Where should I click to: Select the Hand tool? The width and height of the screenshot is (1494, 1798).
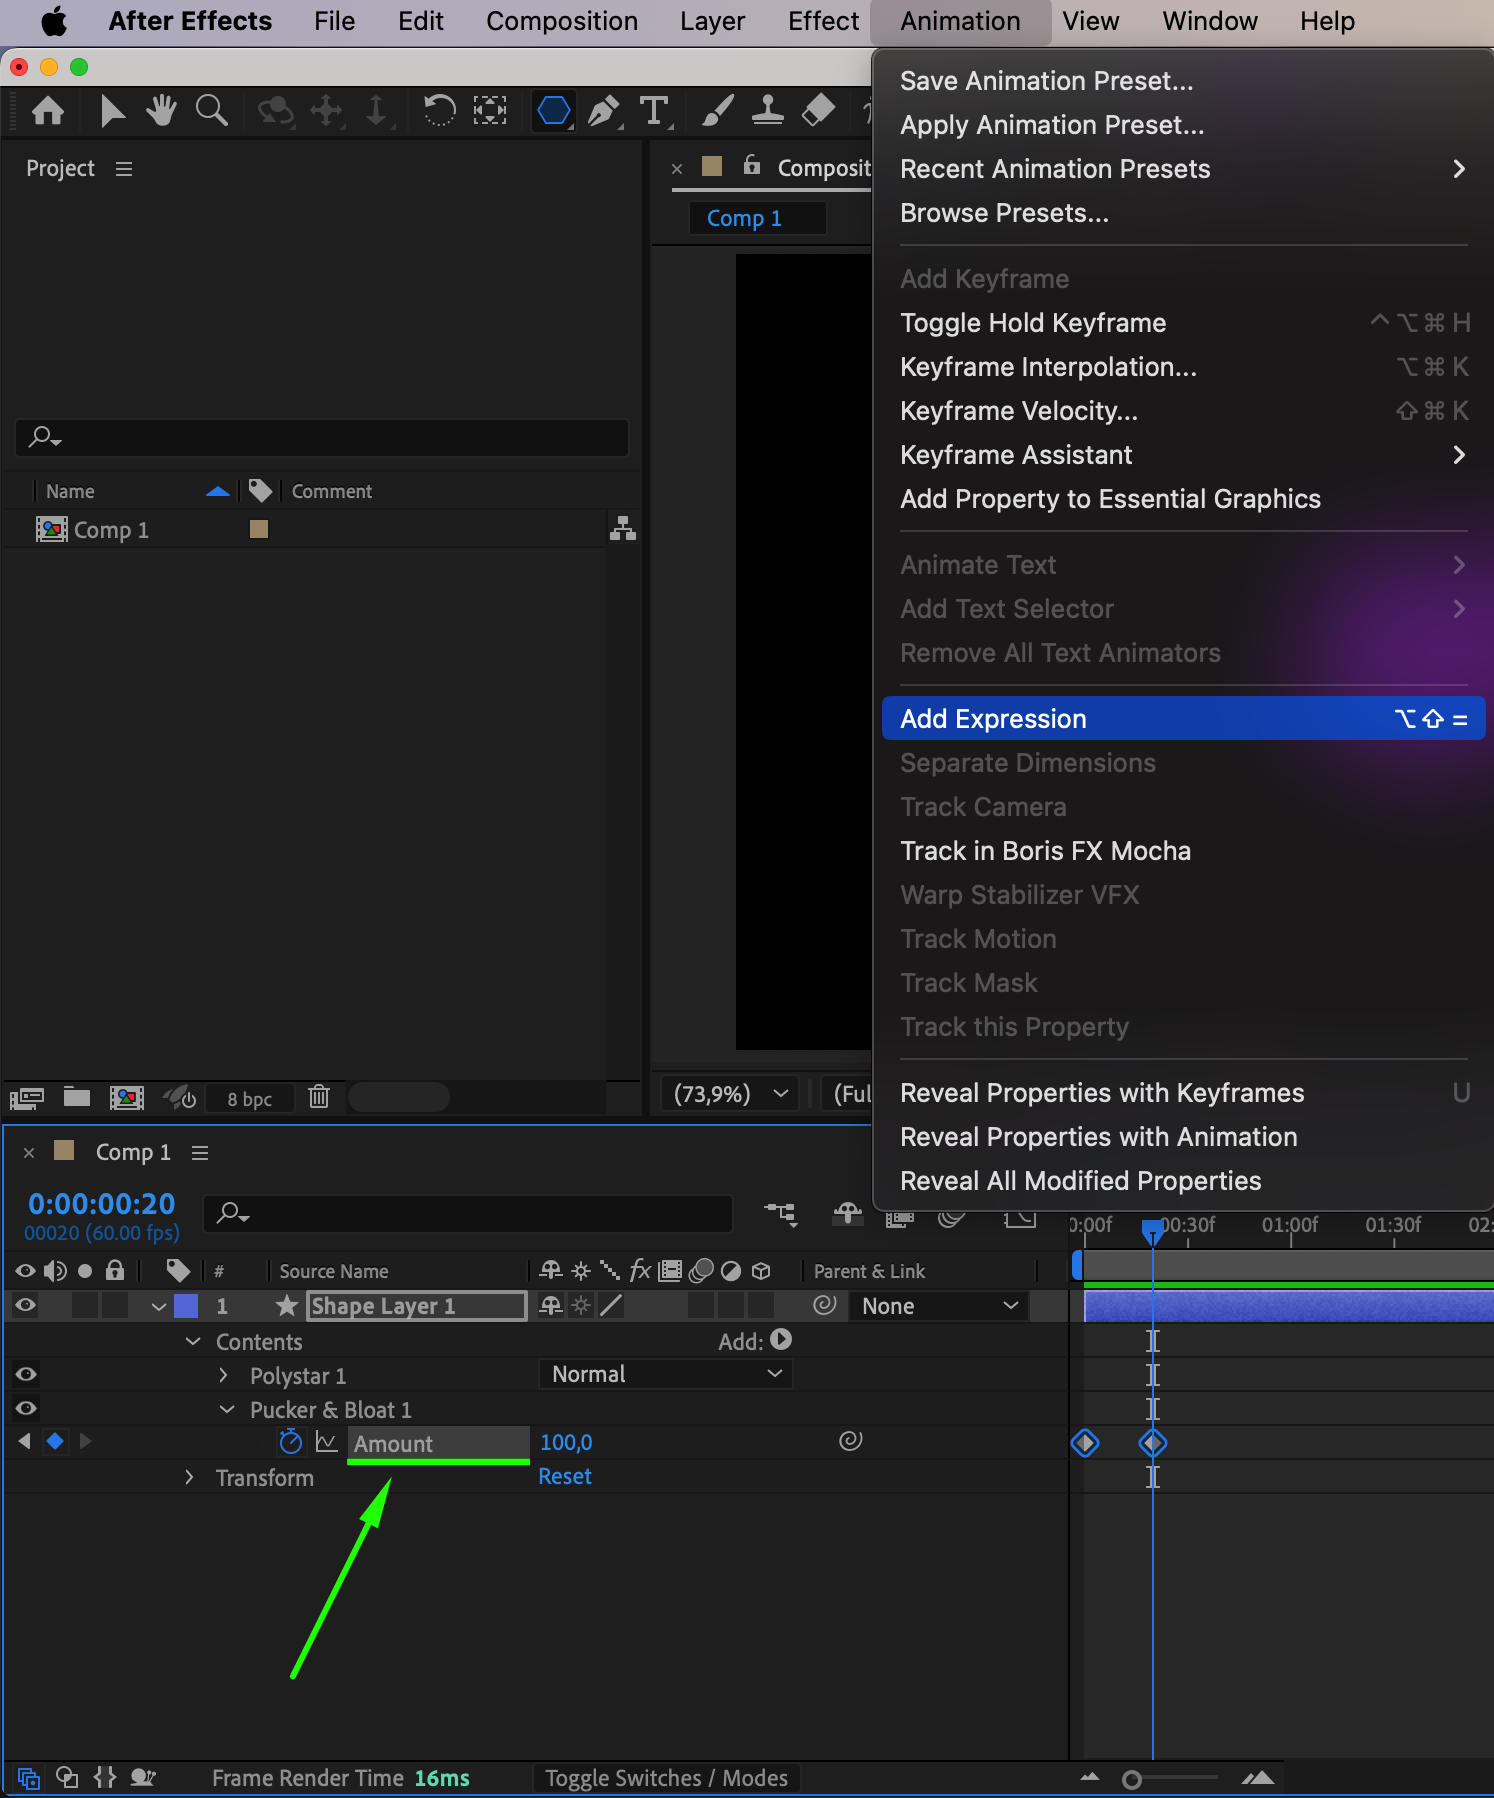coord(161,110)
